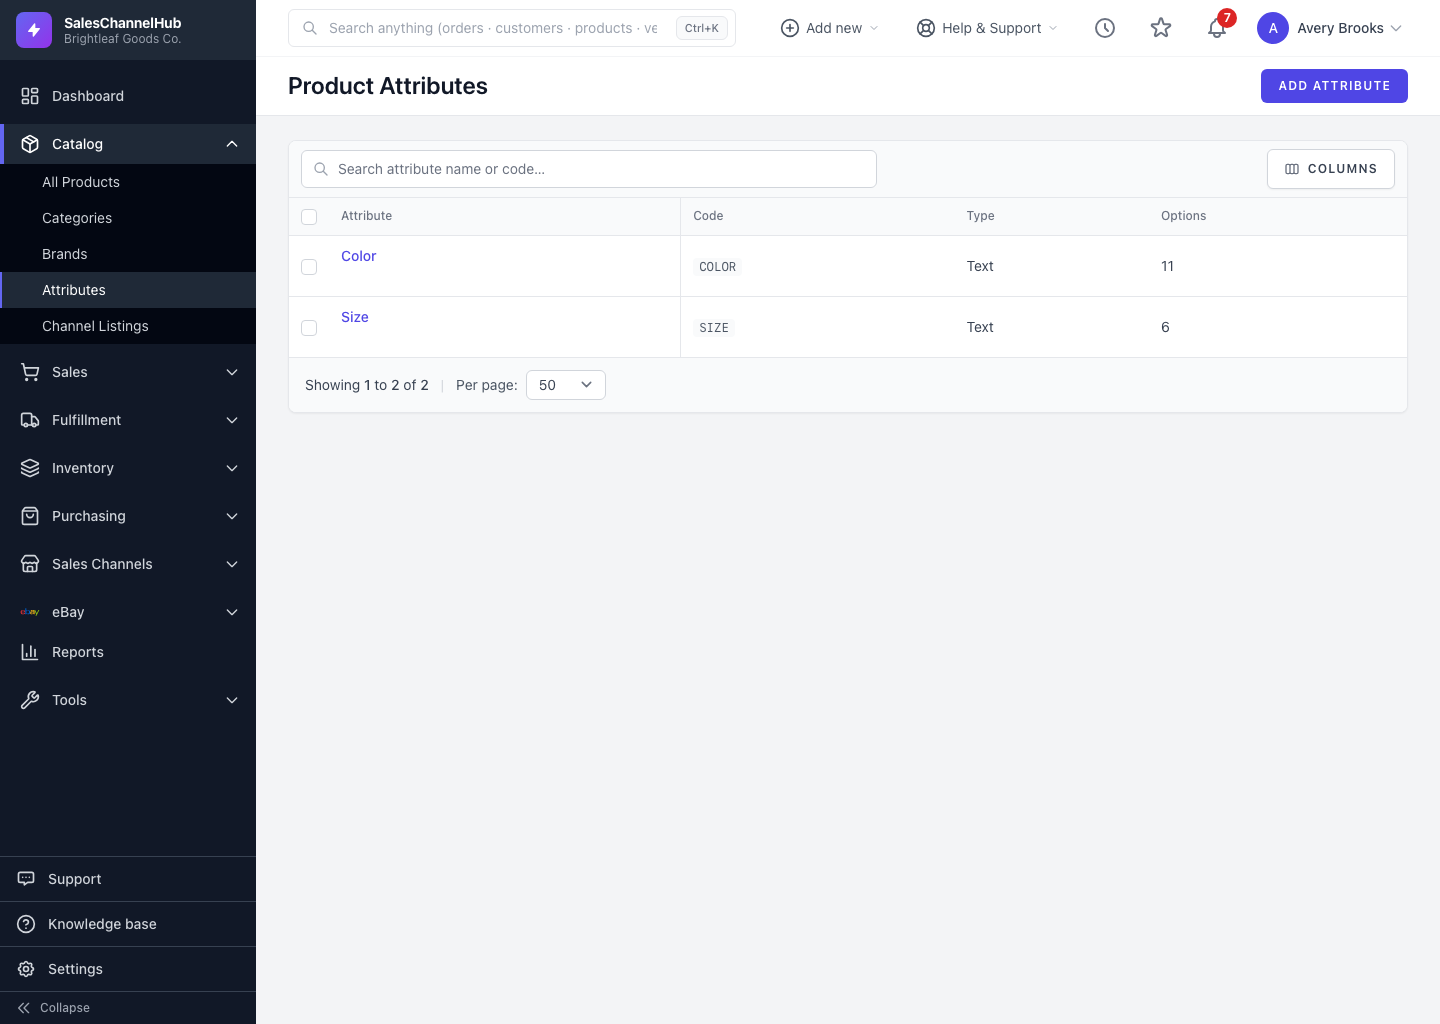This screenshot has height=1024, width=1440.
Task: Click the Options column header
Action: click(x=1183, y=216)
